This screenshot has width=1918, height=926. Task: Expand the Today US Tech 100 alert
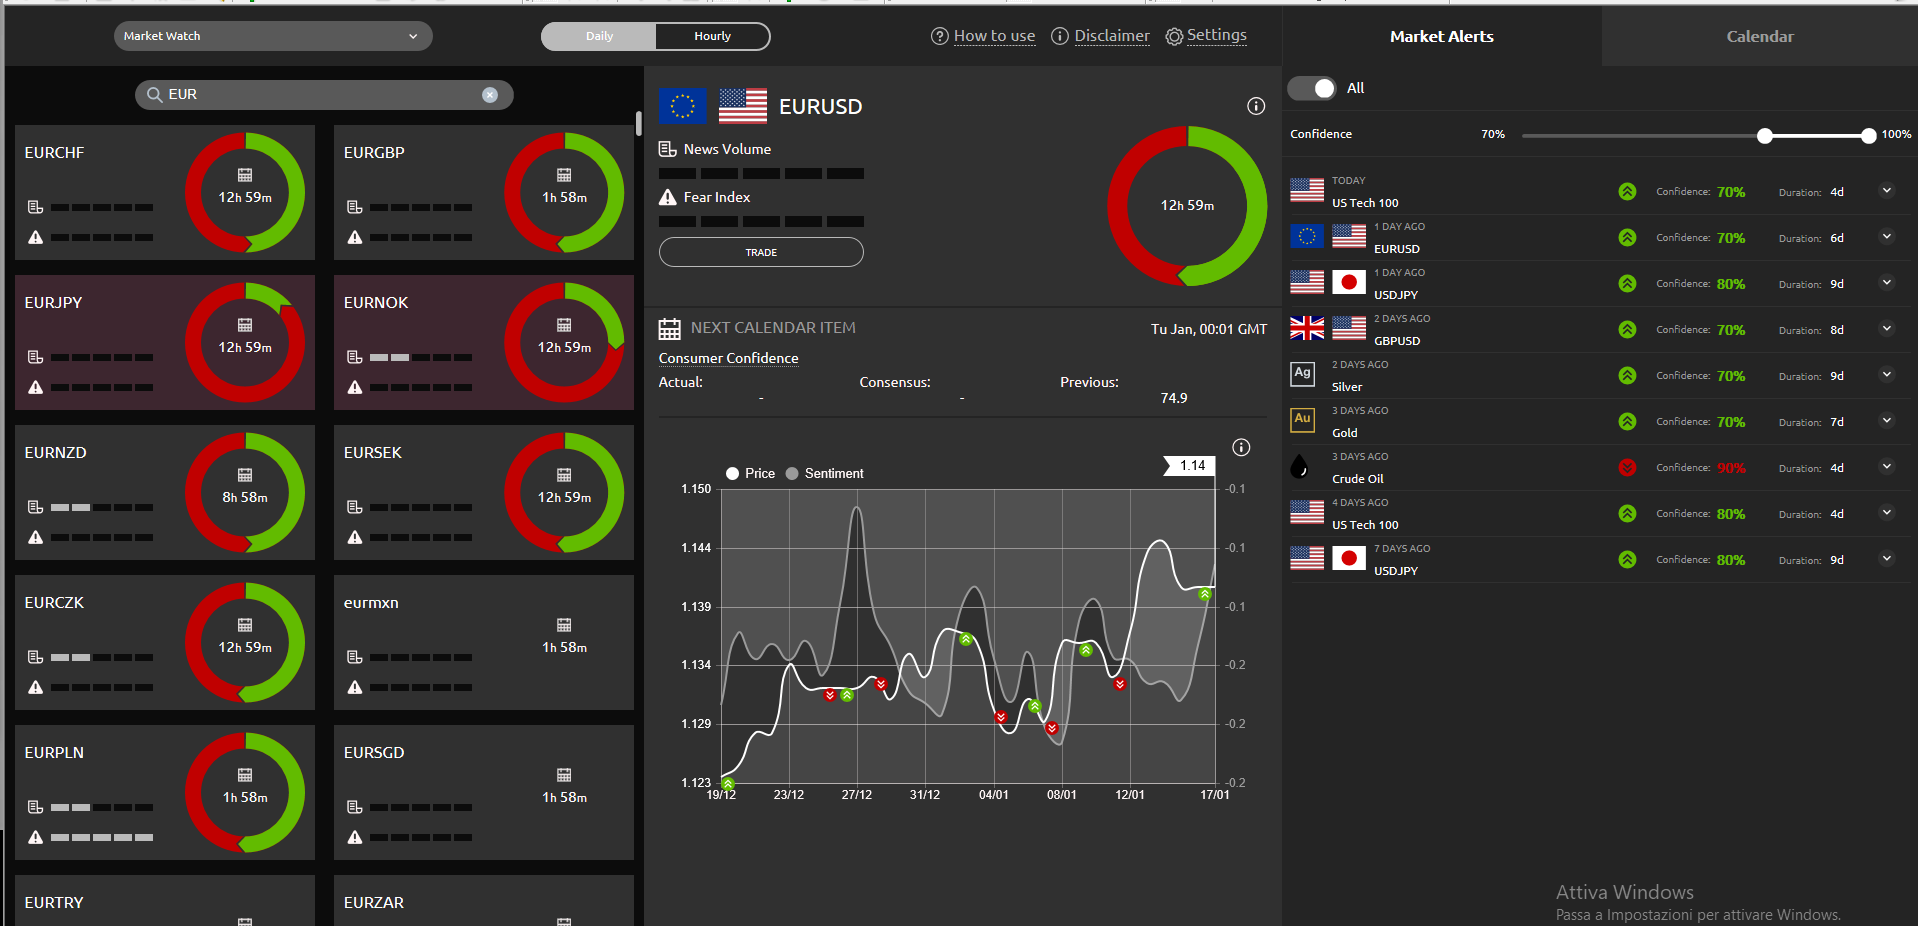[x=1886, y=191]
